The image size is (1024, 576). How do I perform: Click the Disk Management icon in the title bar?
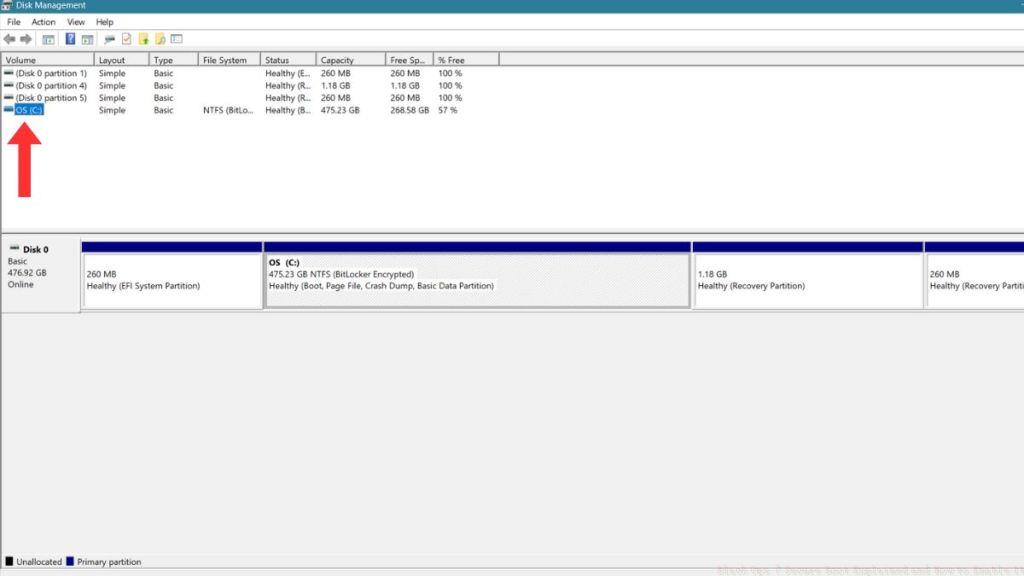[7, 5]
